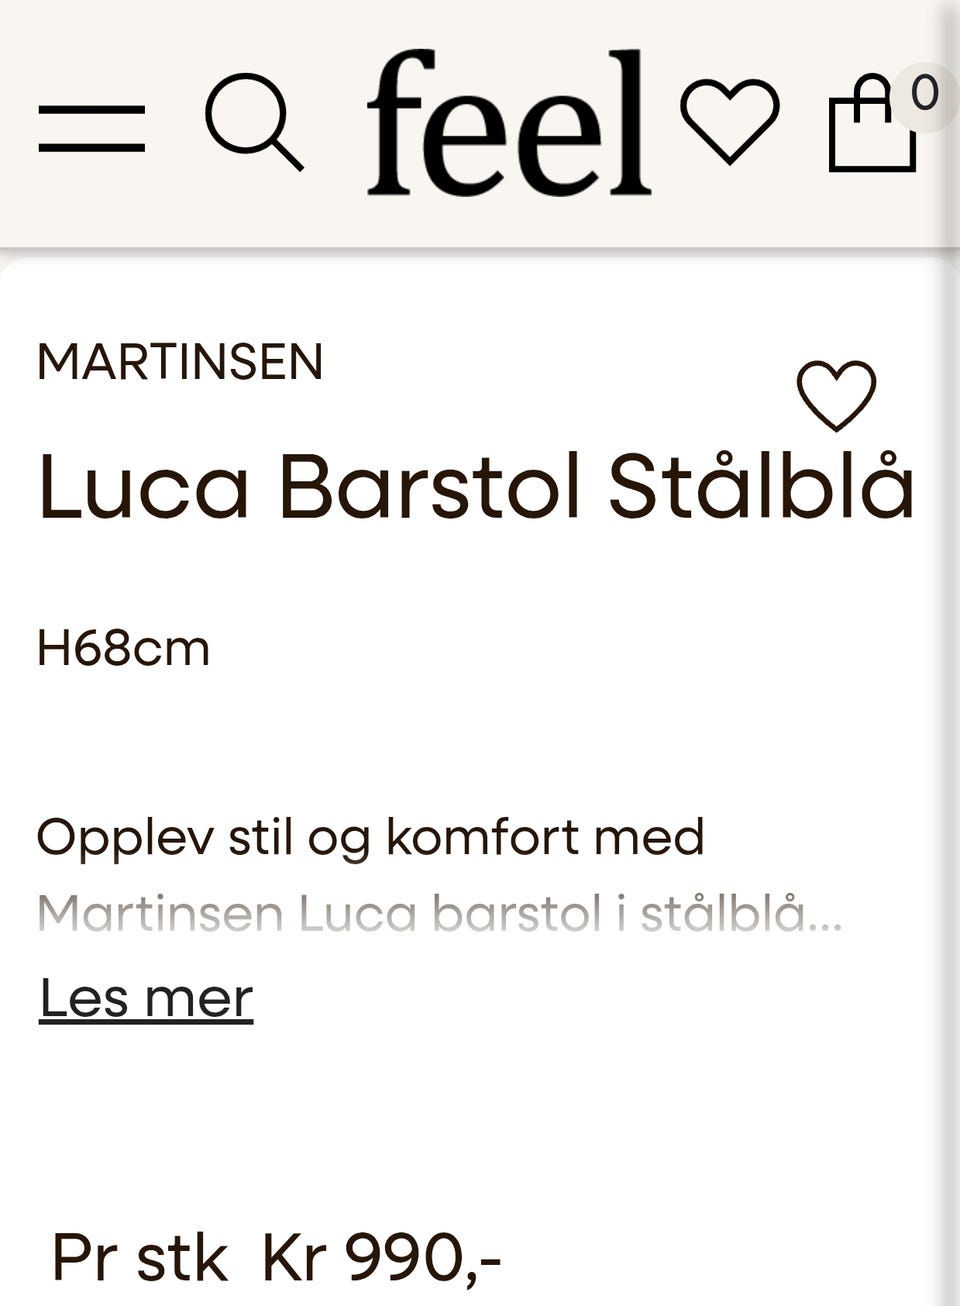Go home via the feel logo
The width and height of the screenshot is (960, 1306).
(509, 122)
